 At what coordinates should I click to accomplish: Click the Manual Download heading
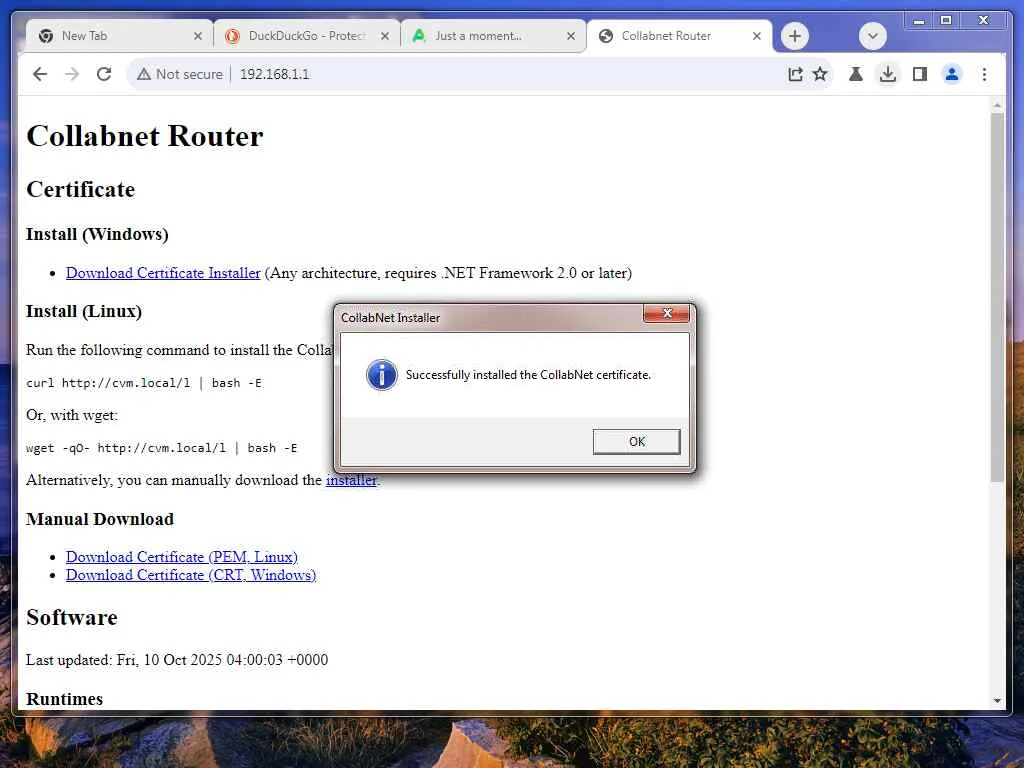[x=100, y=519]
